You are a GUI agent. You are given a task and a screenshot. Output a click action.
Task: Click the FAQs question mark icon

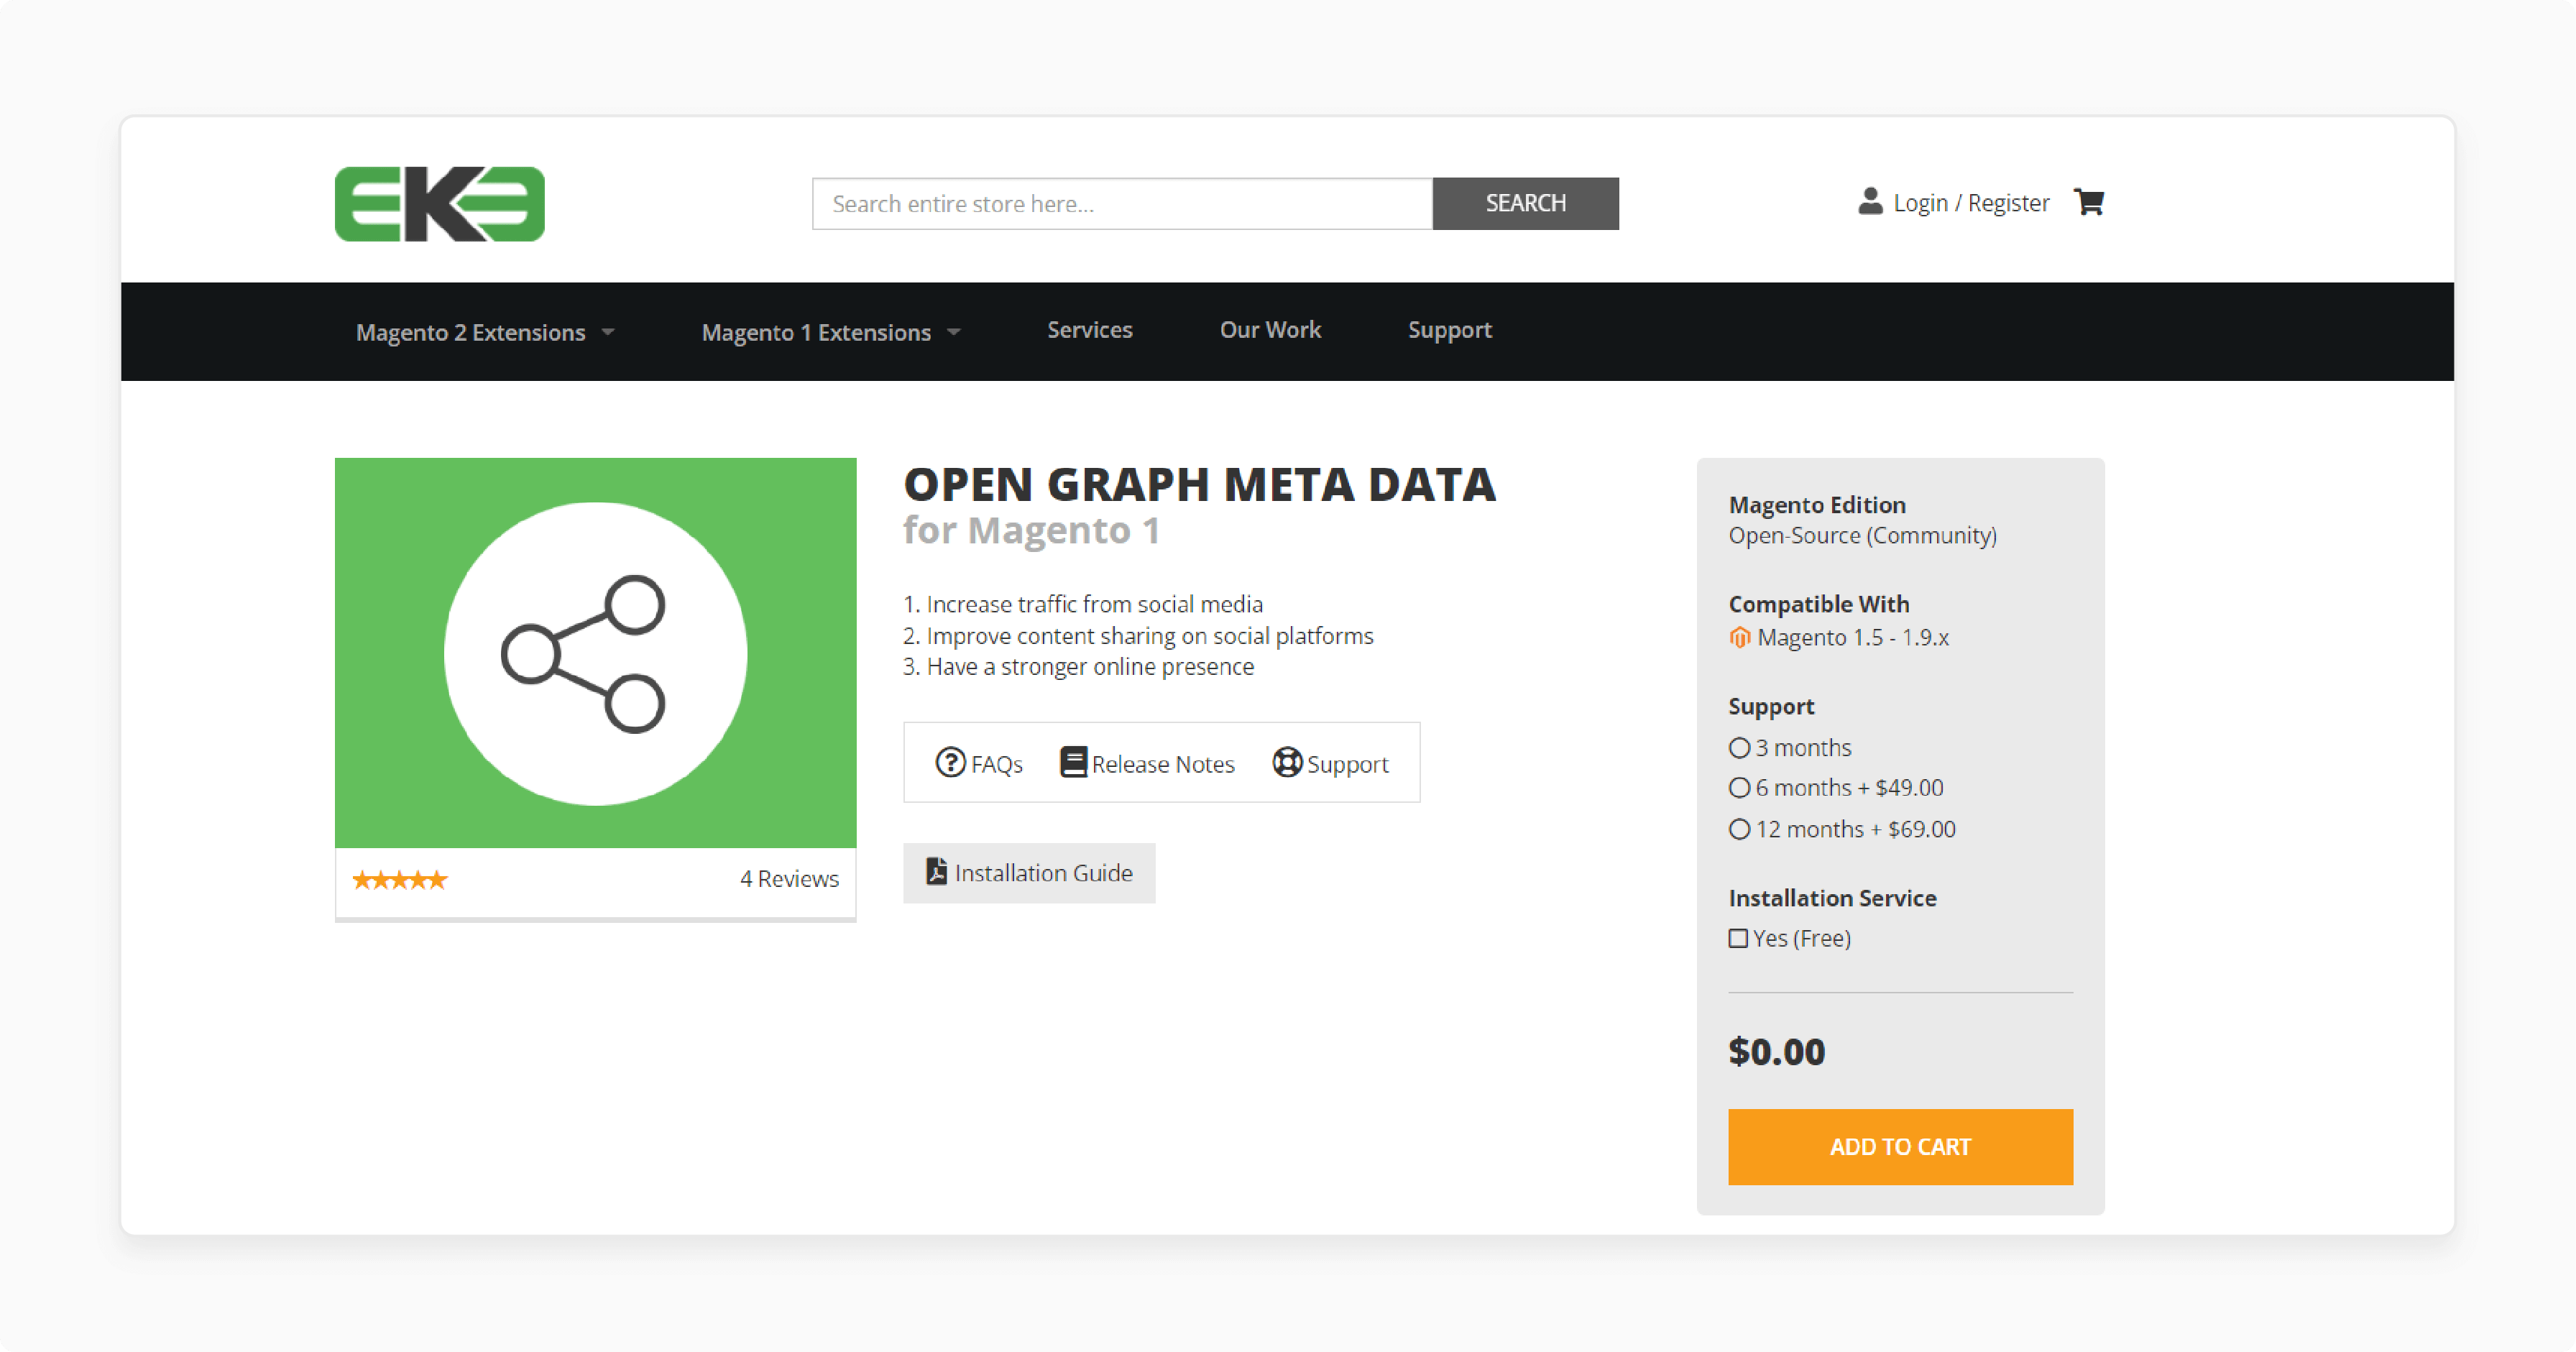pos(951,762)
